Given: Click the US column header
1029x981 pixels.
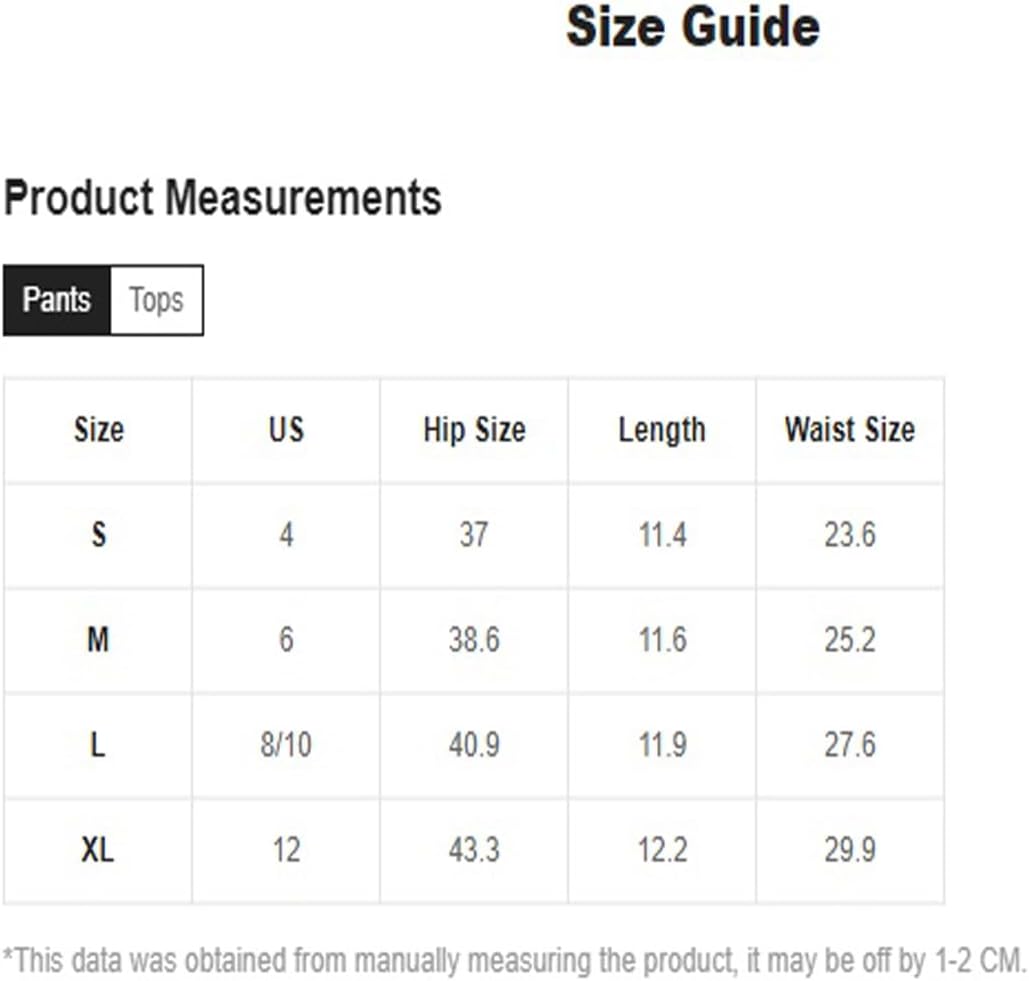Looking at the screenshot, I should click(x=286, y=430).
